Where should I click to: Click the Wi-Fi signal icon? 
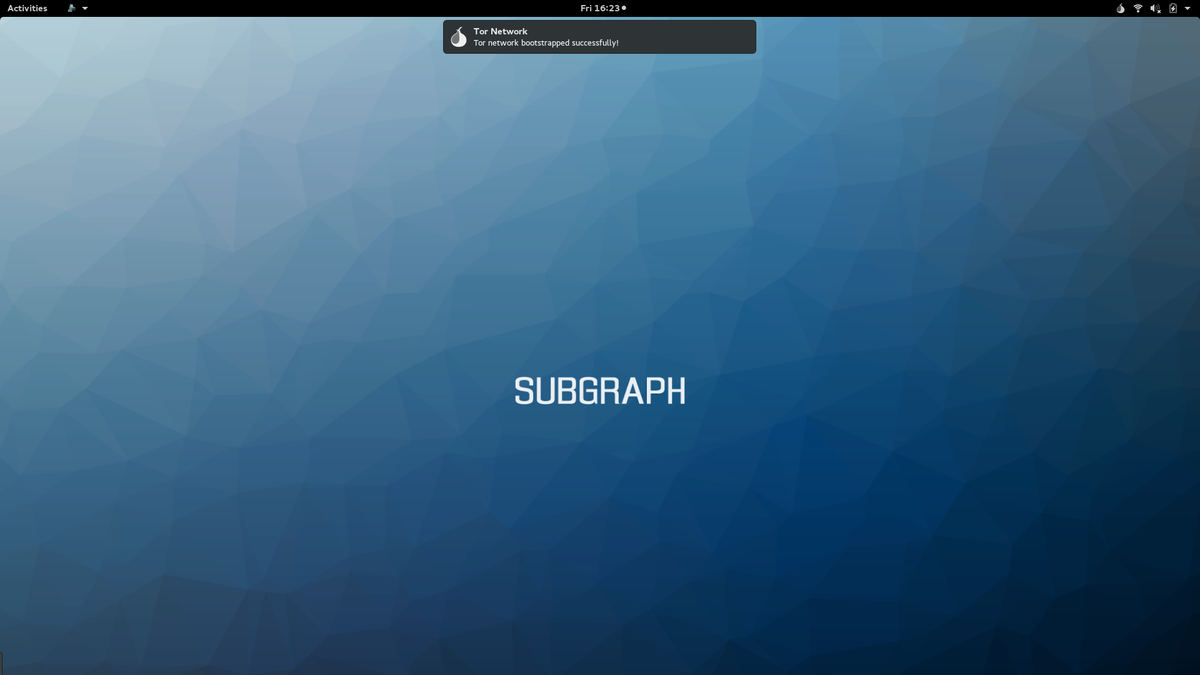(x=1138, y=8)
